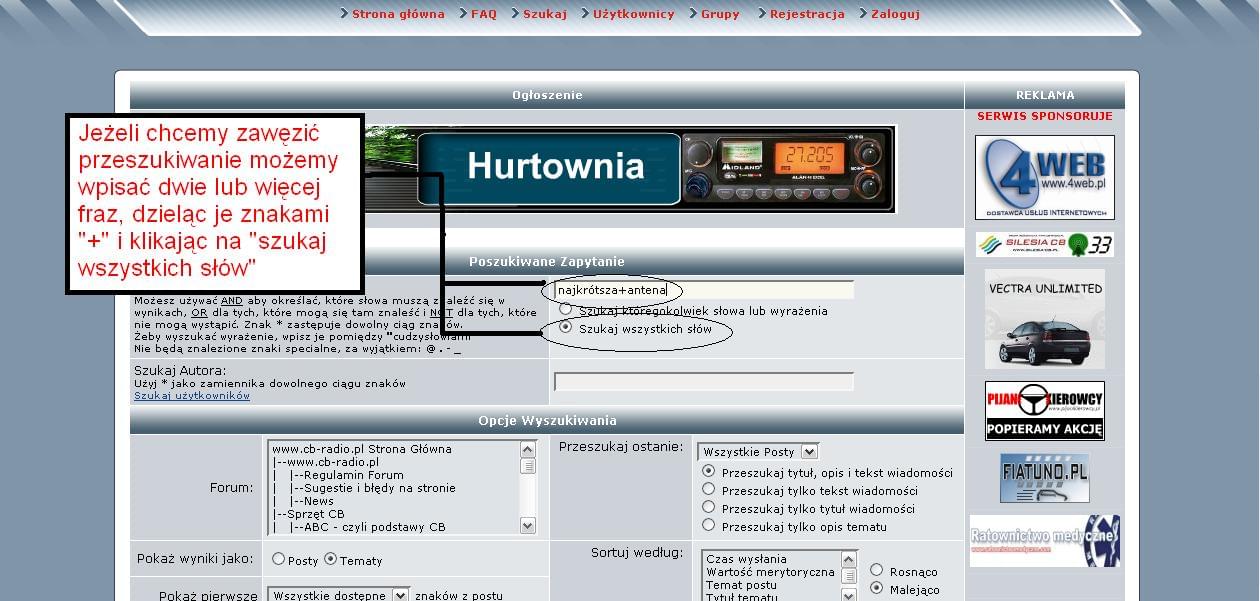The height and width of the screenshot is (601, 1260).
Task: Open the Hurtownia CB radio banner
Action: (x=630, y=168)
